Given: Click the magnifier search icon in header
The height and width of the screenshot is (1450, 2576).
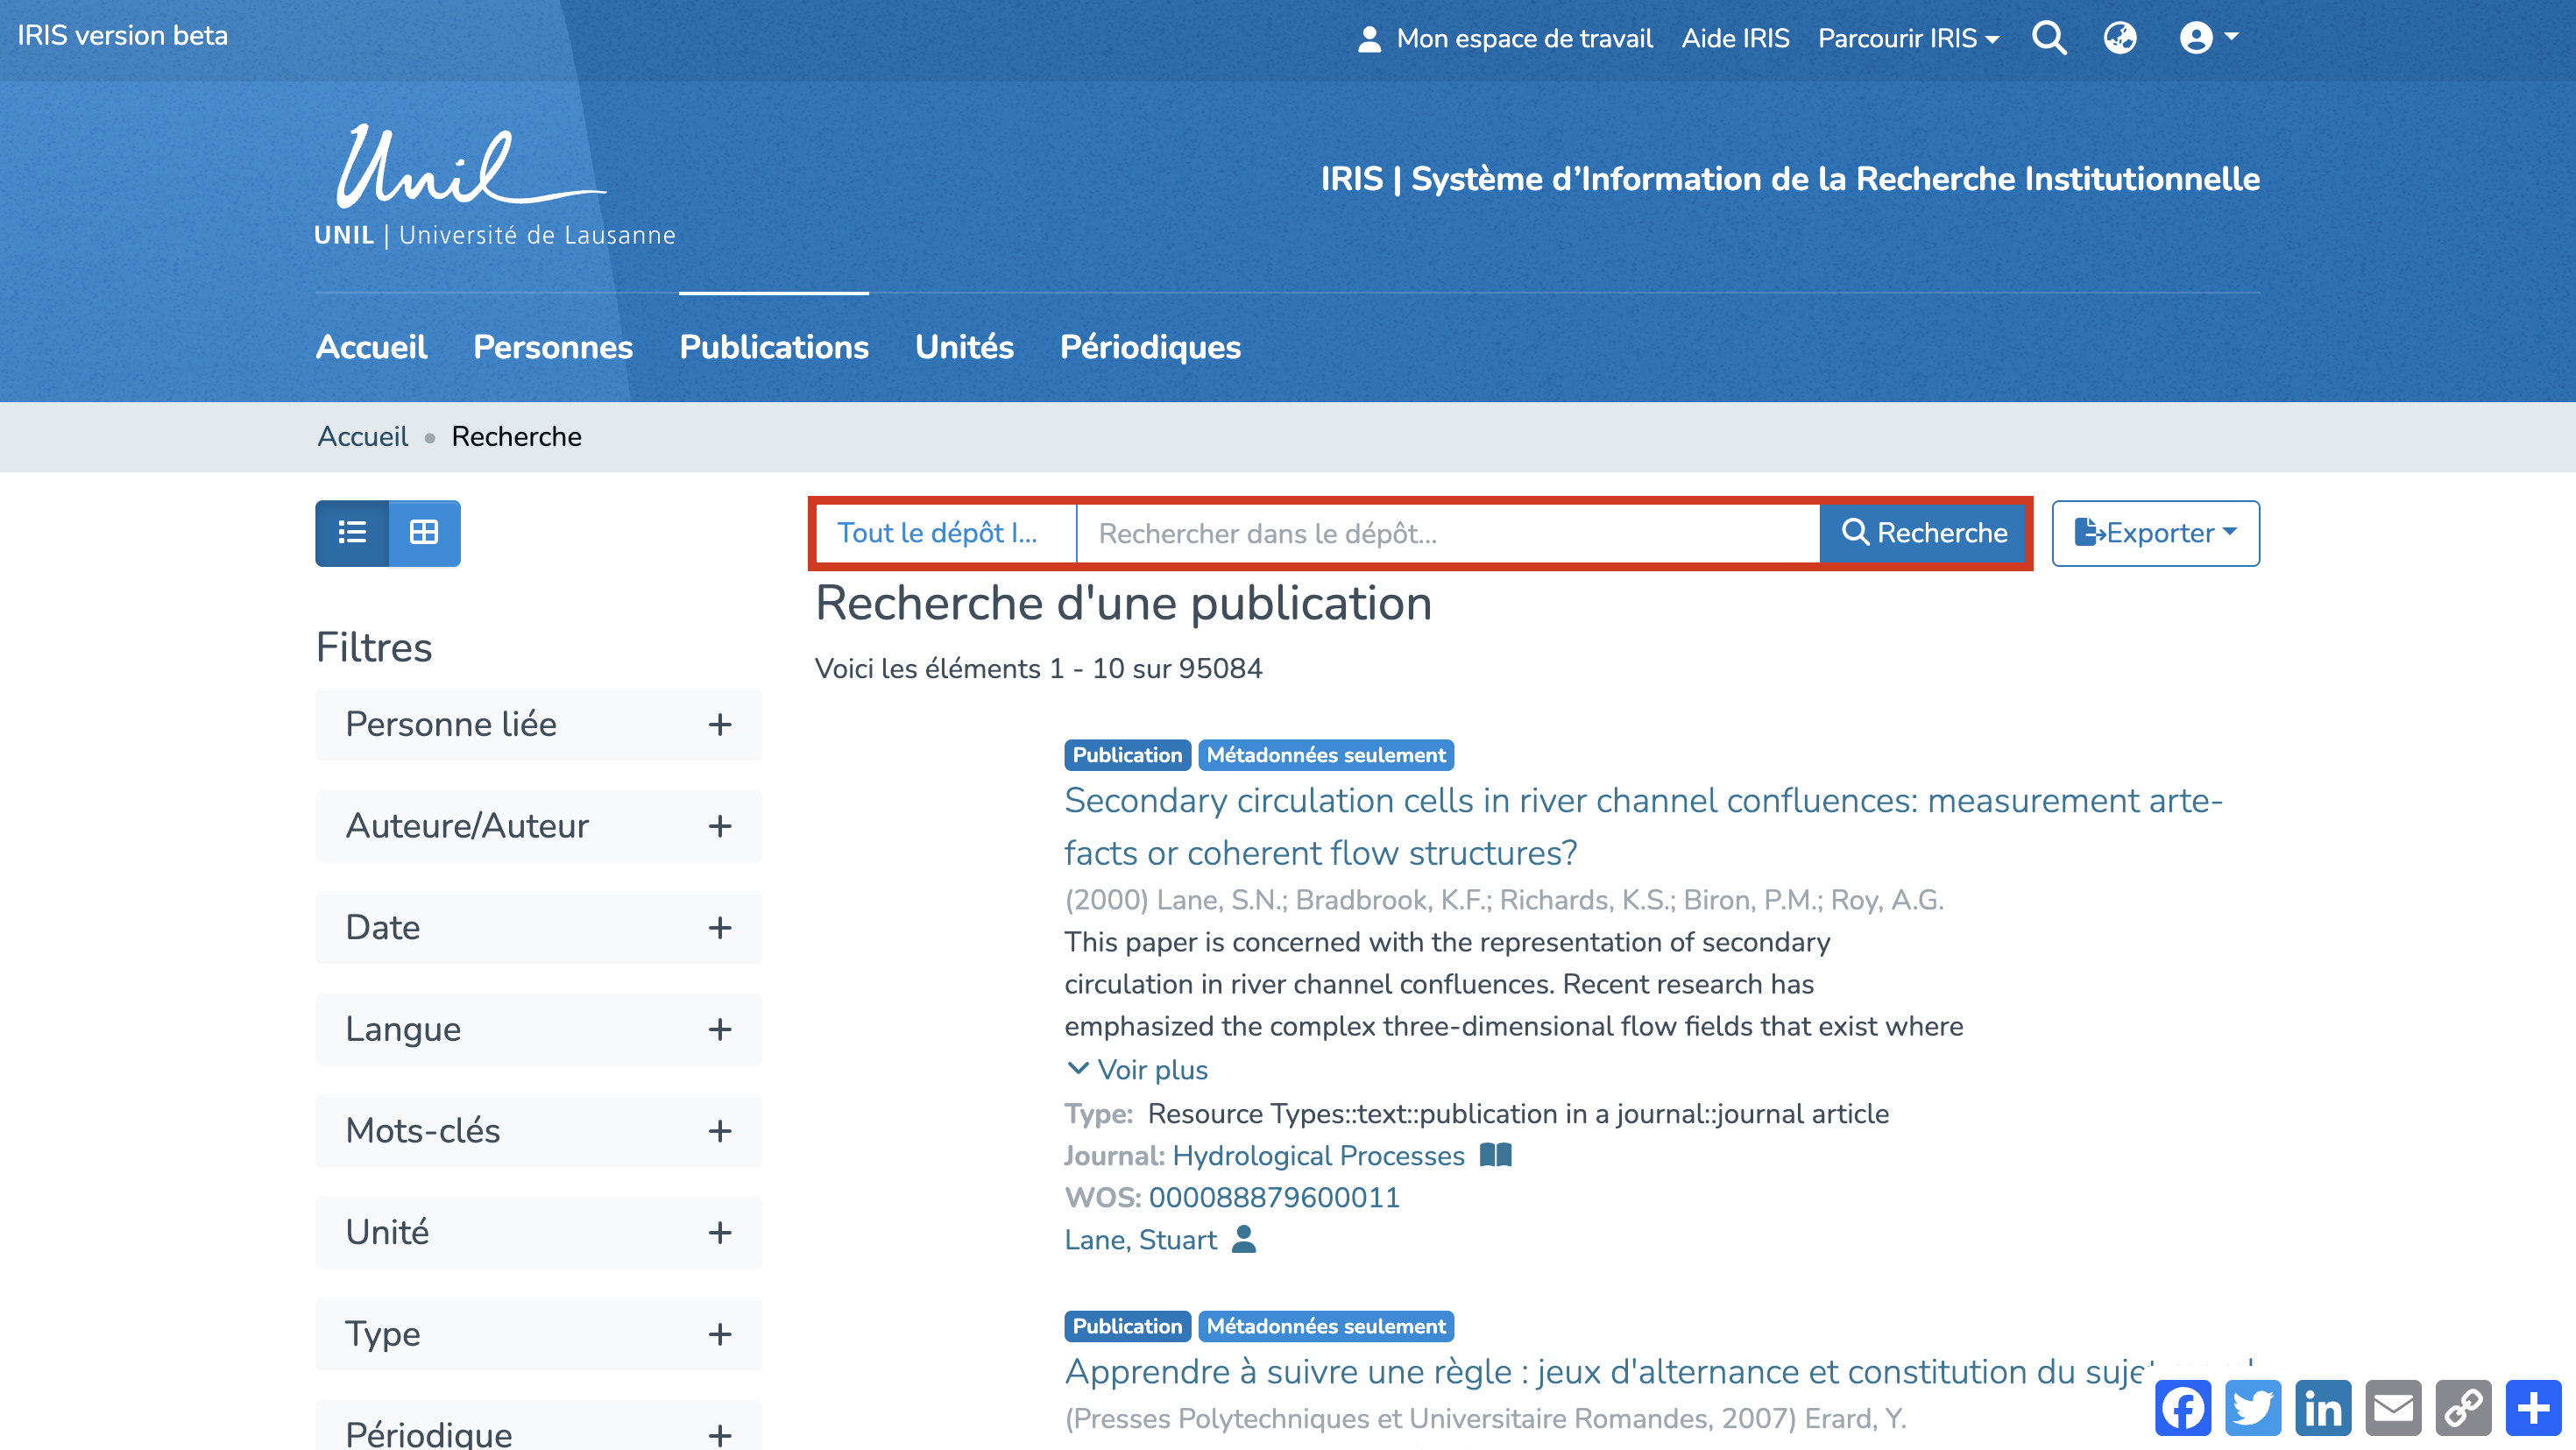Looking at the screenshot, I should point(2048,38).
